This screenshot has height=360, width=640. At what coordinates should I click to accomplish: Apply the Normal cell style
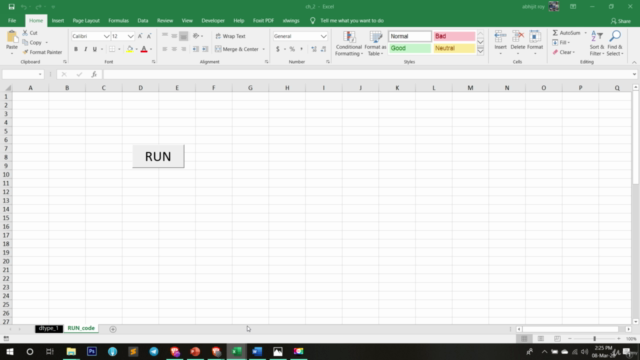[410, 36]
